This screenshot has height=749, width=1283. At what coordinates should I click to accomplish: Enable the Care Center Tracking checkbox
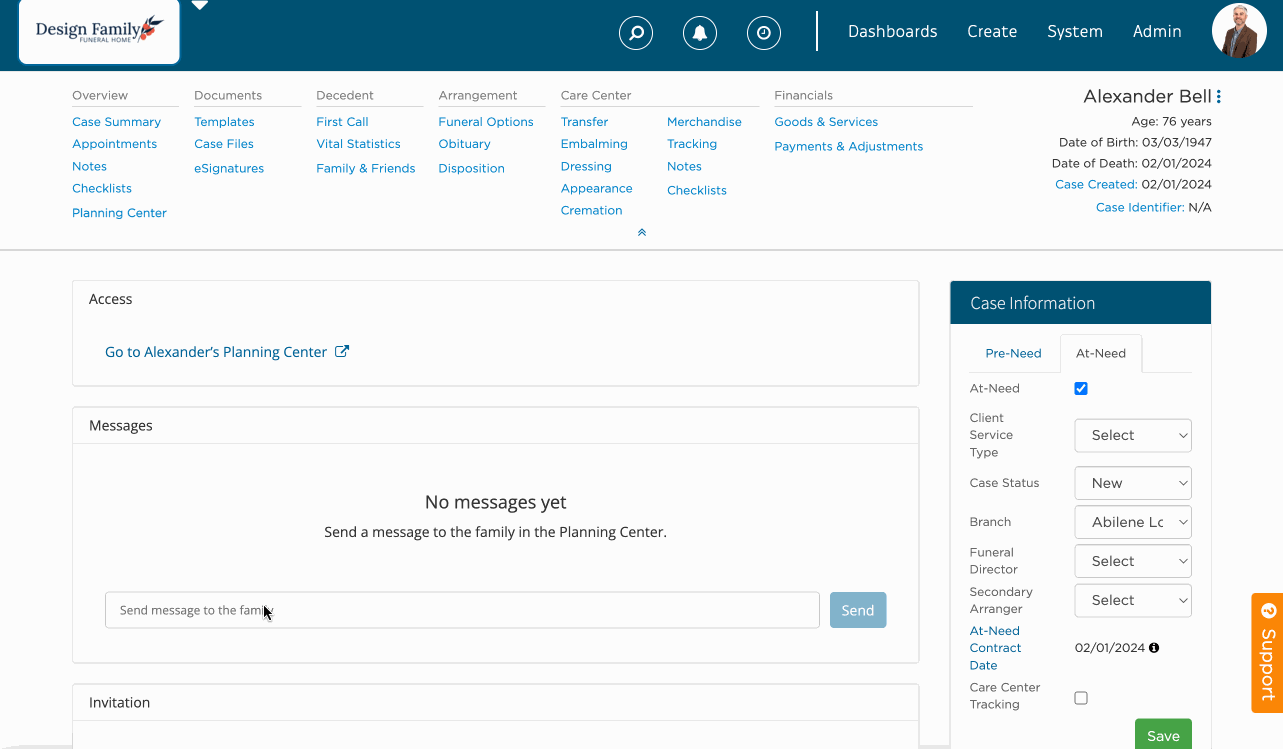click(x=1081, y=697)
